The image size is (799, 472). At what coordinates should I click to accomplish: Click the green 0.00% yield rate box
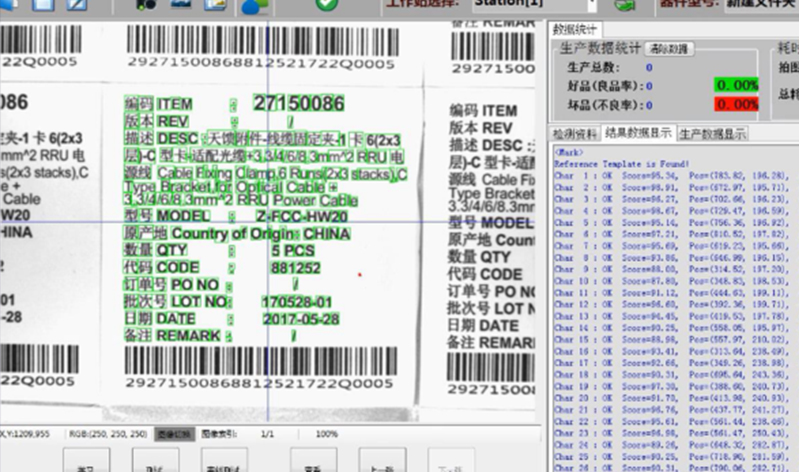click(x=736, y=85)
